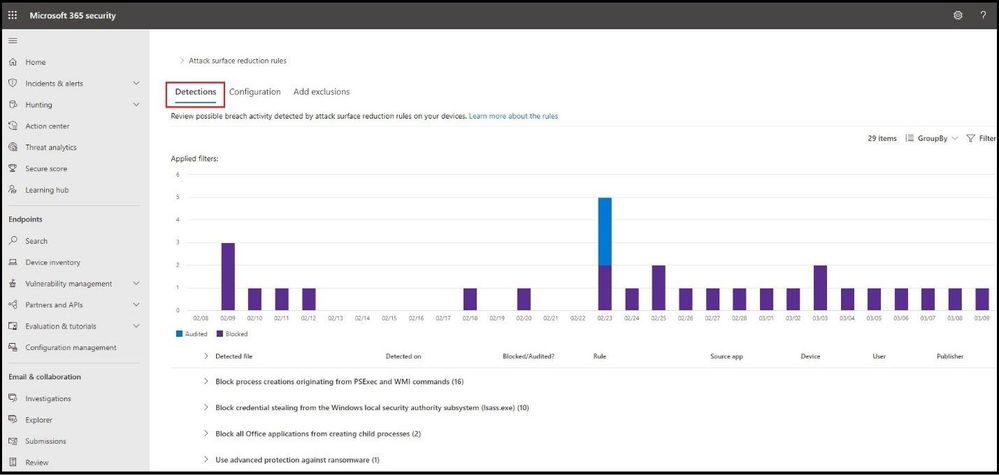The width and height of the screenshot is (999, 475).
Task: Open Home in the navigation
Action: tap(35, 62)
